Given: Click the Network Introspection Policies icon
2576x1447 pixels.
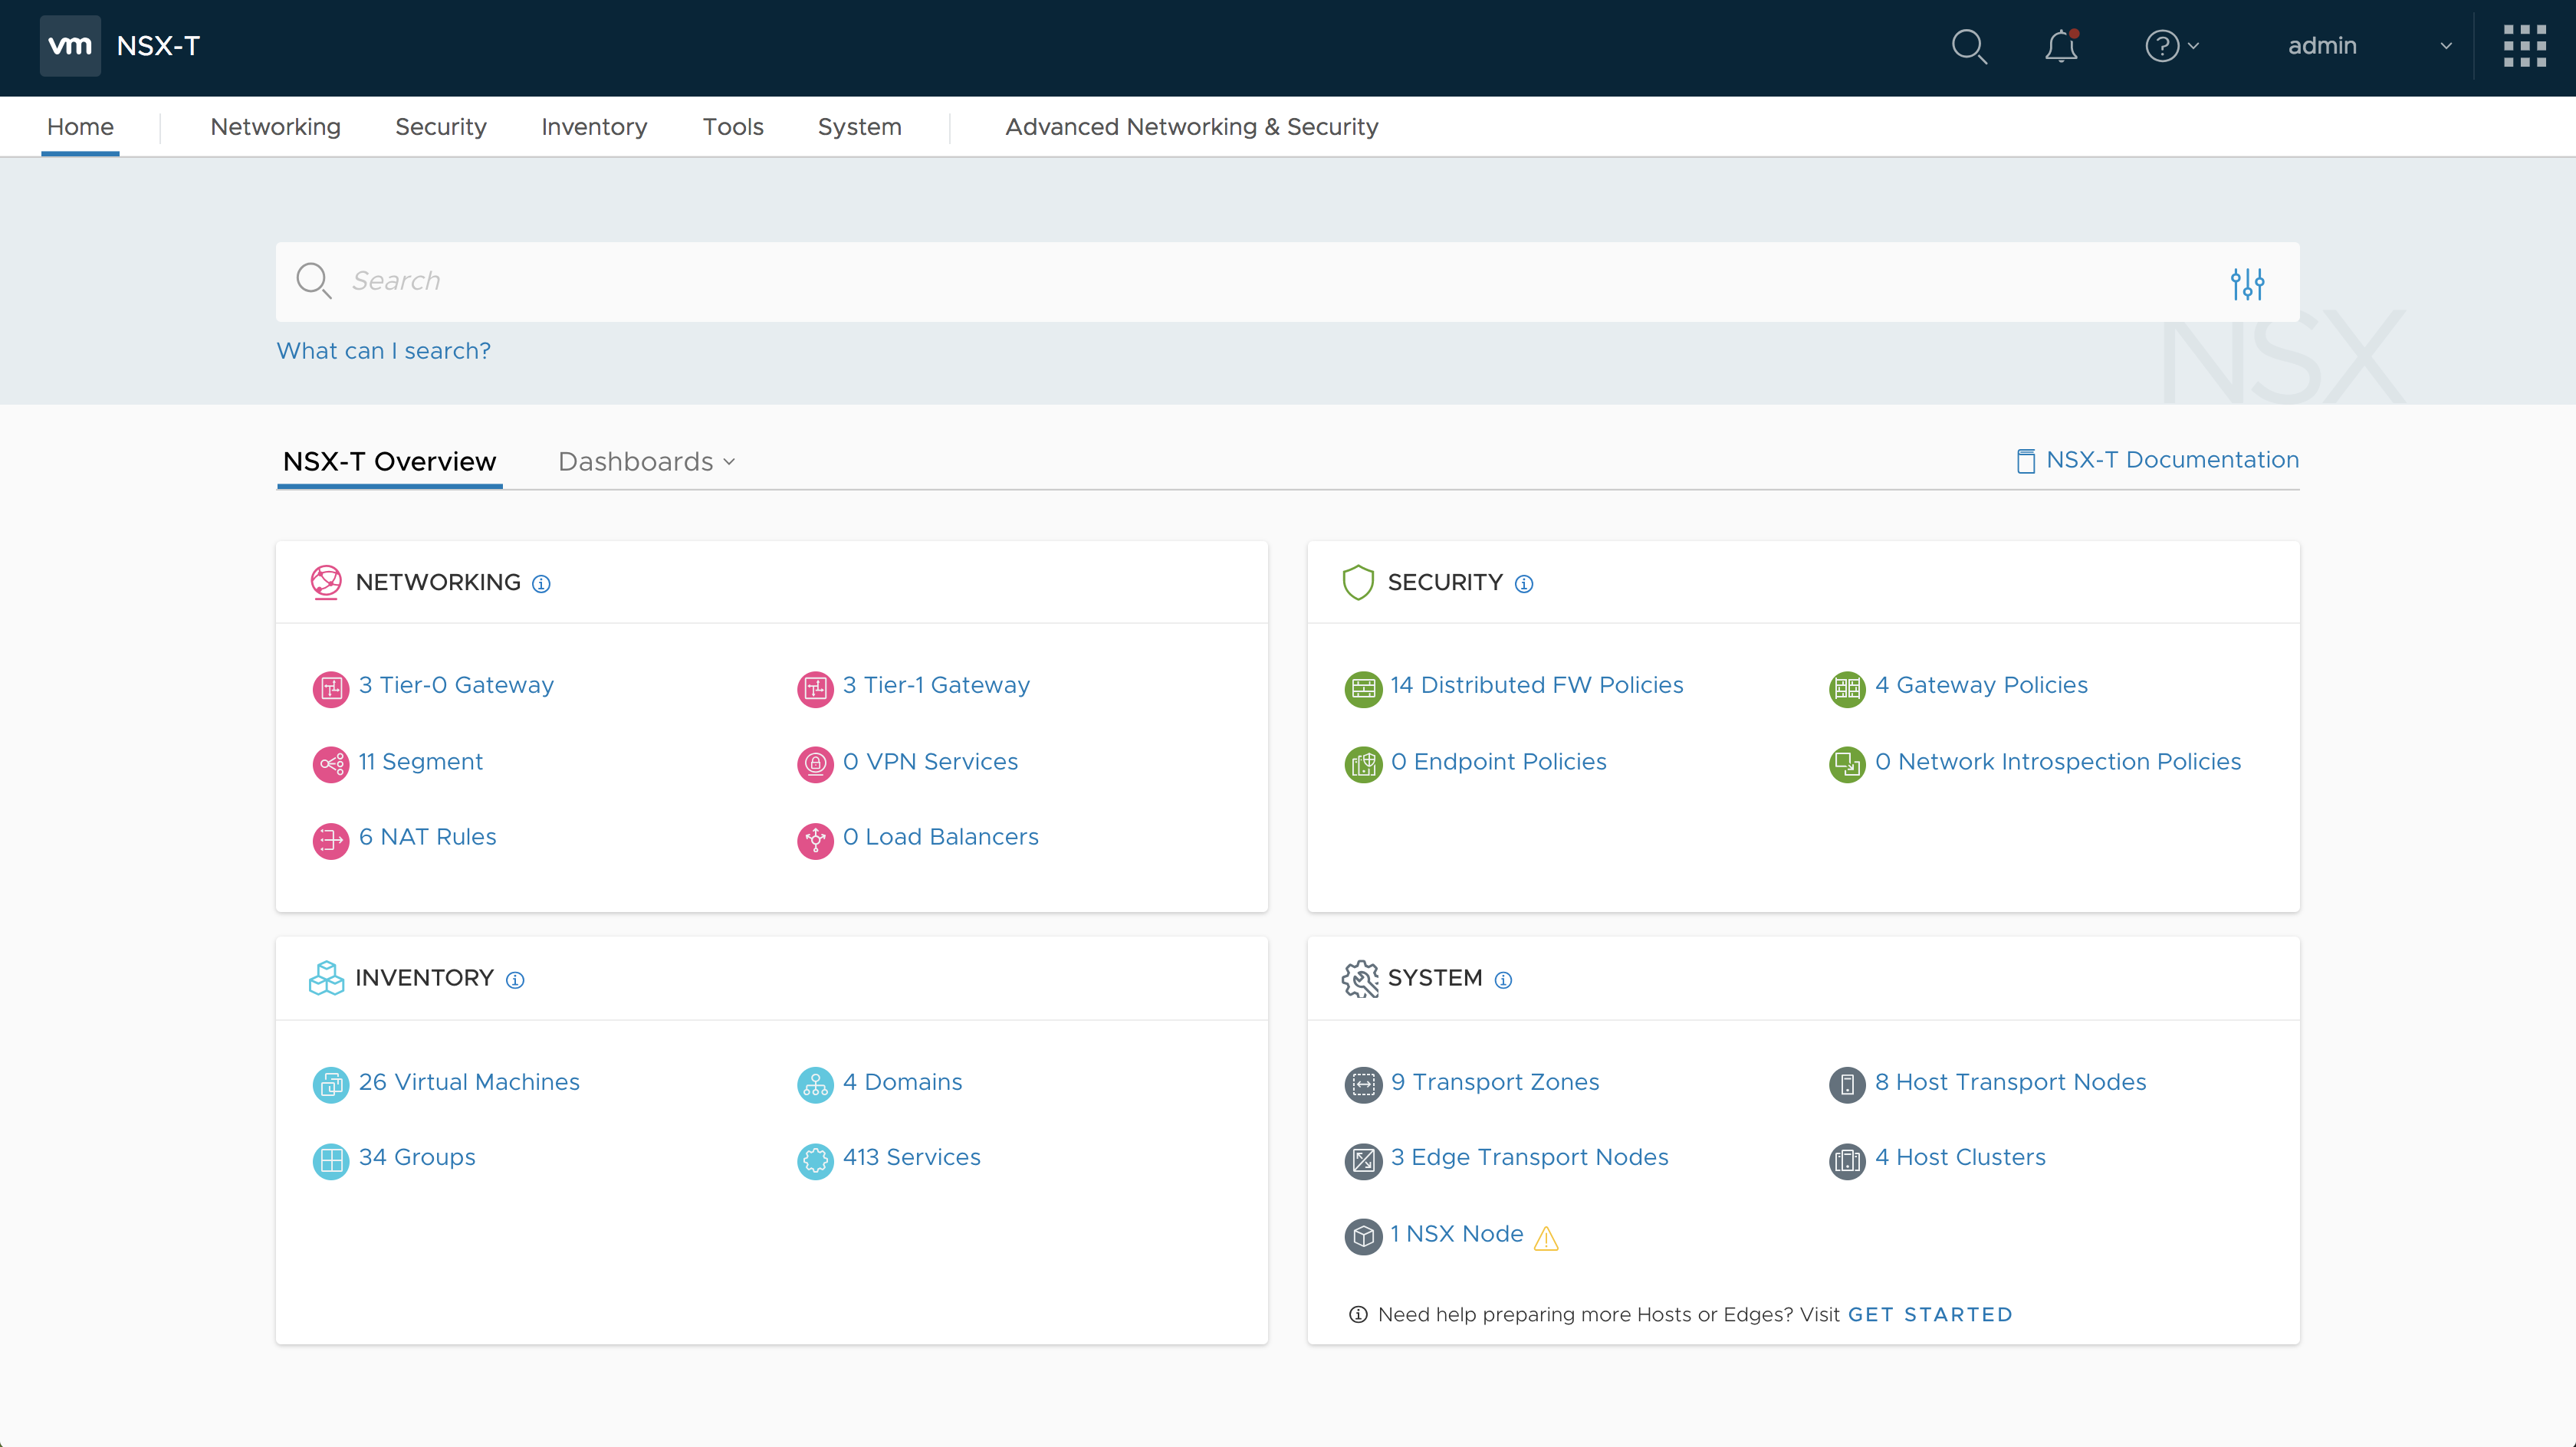Looking at the screenshot, I should point(1847,764).
